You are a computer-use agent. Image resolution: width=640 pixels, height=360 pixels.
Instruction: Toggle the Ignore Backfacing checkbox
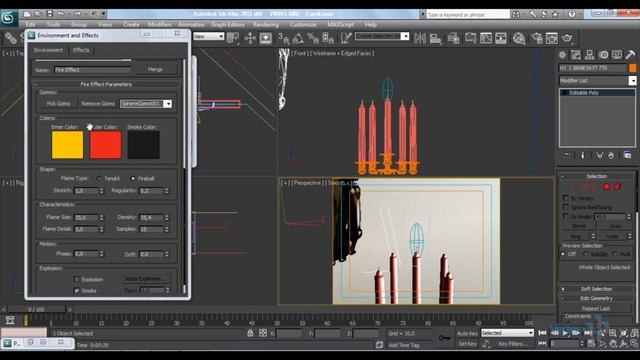(x=566, y=207)
